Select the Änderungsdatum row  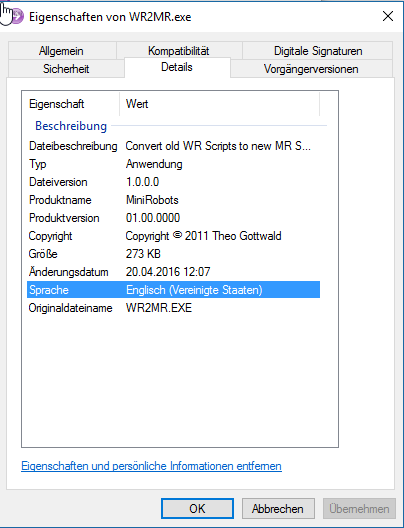click(173, 272)
